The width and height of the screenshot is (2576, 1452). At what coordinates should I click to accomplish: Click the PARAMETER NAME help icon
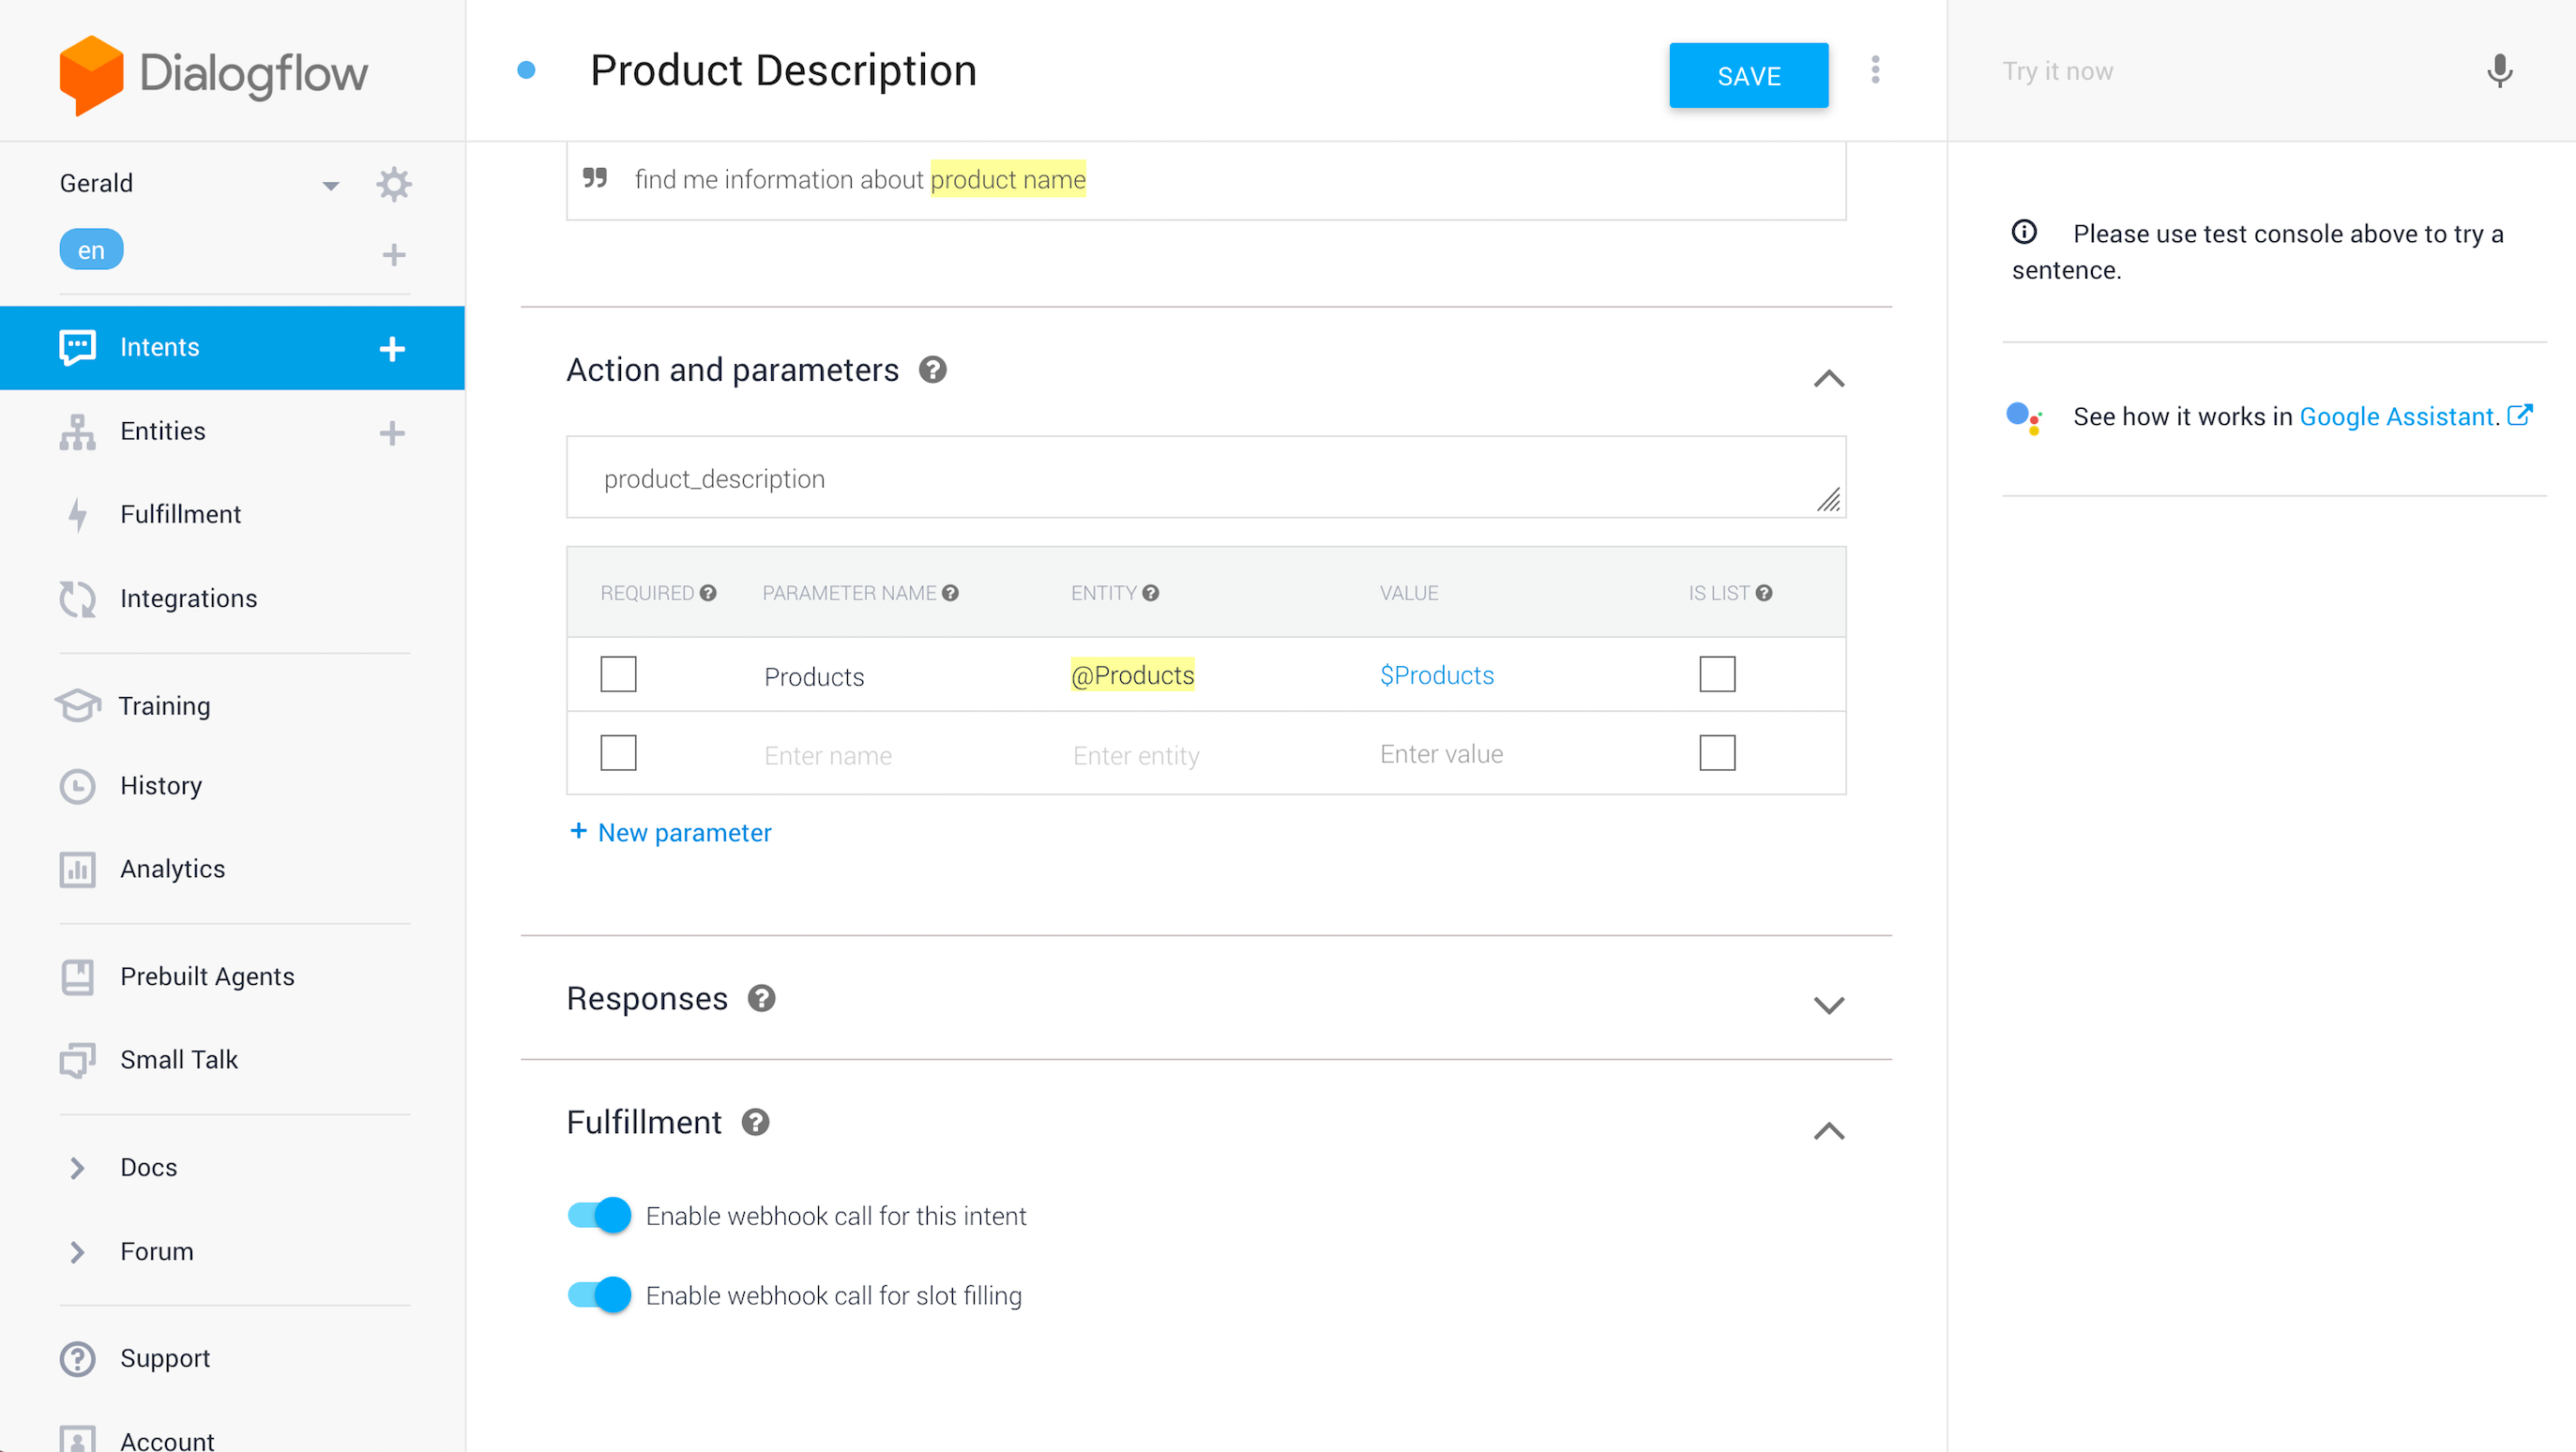point(950,594)
